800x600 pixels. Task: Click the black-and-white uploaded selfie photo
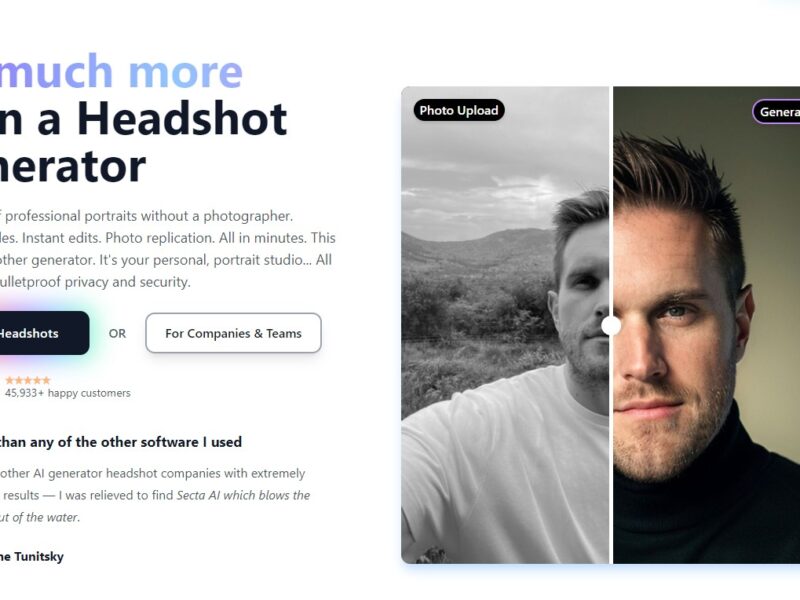tap(505, 325)
